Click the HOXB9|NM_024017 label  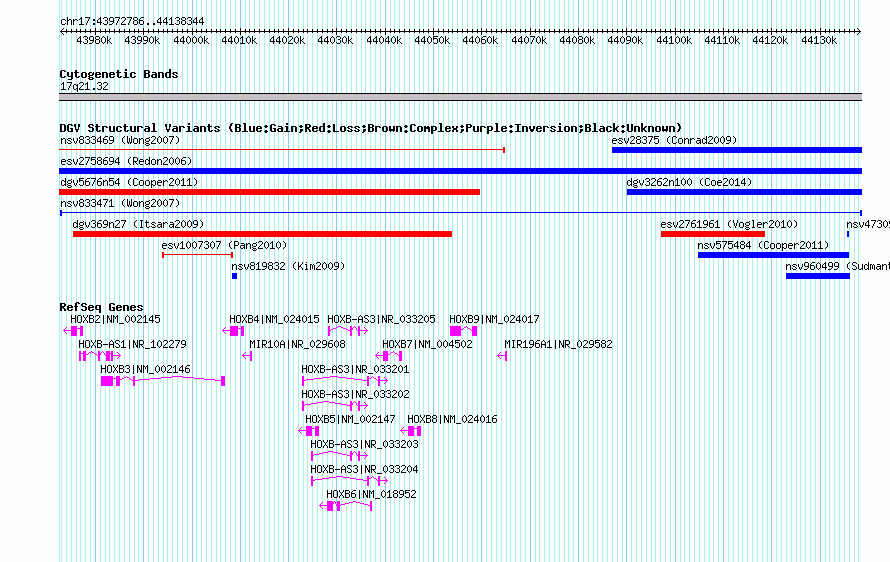(x=494, y=320)
